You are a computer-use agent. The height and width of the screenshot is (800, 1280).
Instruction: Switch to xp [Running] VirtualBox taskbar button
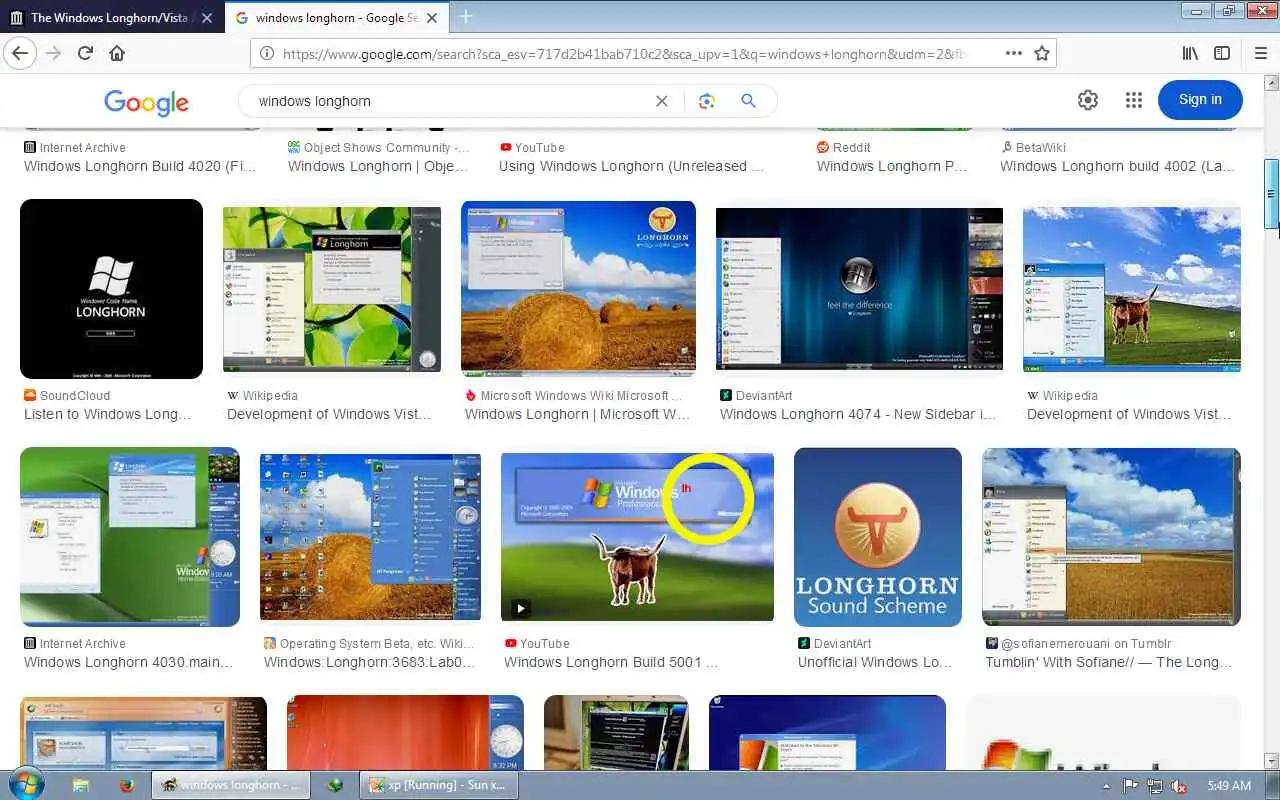(x=439, y=785)
